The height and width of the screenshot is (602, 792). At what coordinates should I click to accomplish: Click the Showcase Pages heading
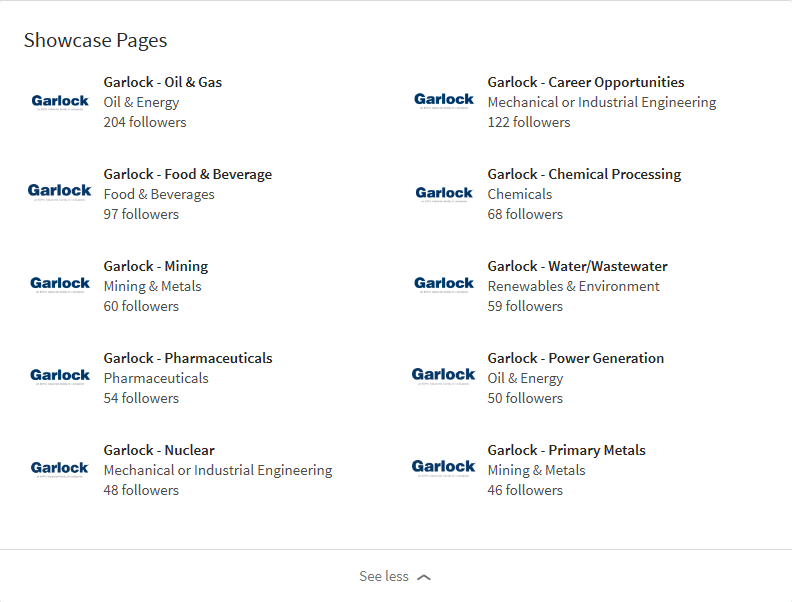pyautogui.click(x=96, y=41)
